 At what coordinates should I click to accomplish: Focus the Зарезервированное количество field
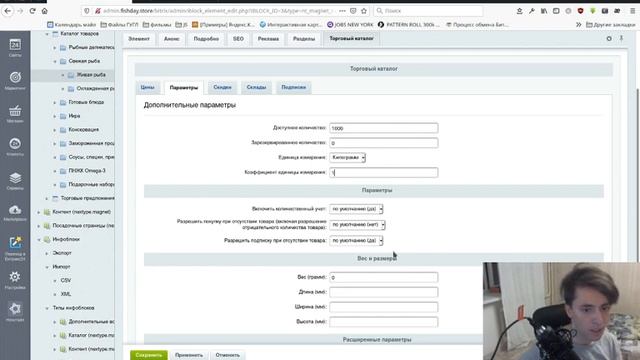pos(384,143)
